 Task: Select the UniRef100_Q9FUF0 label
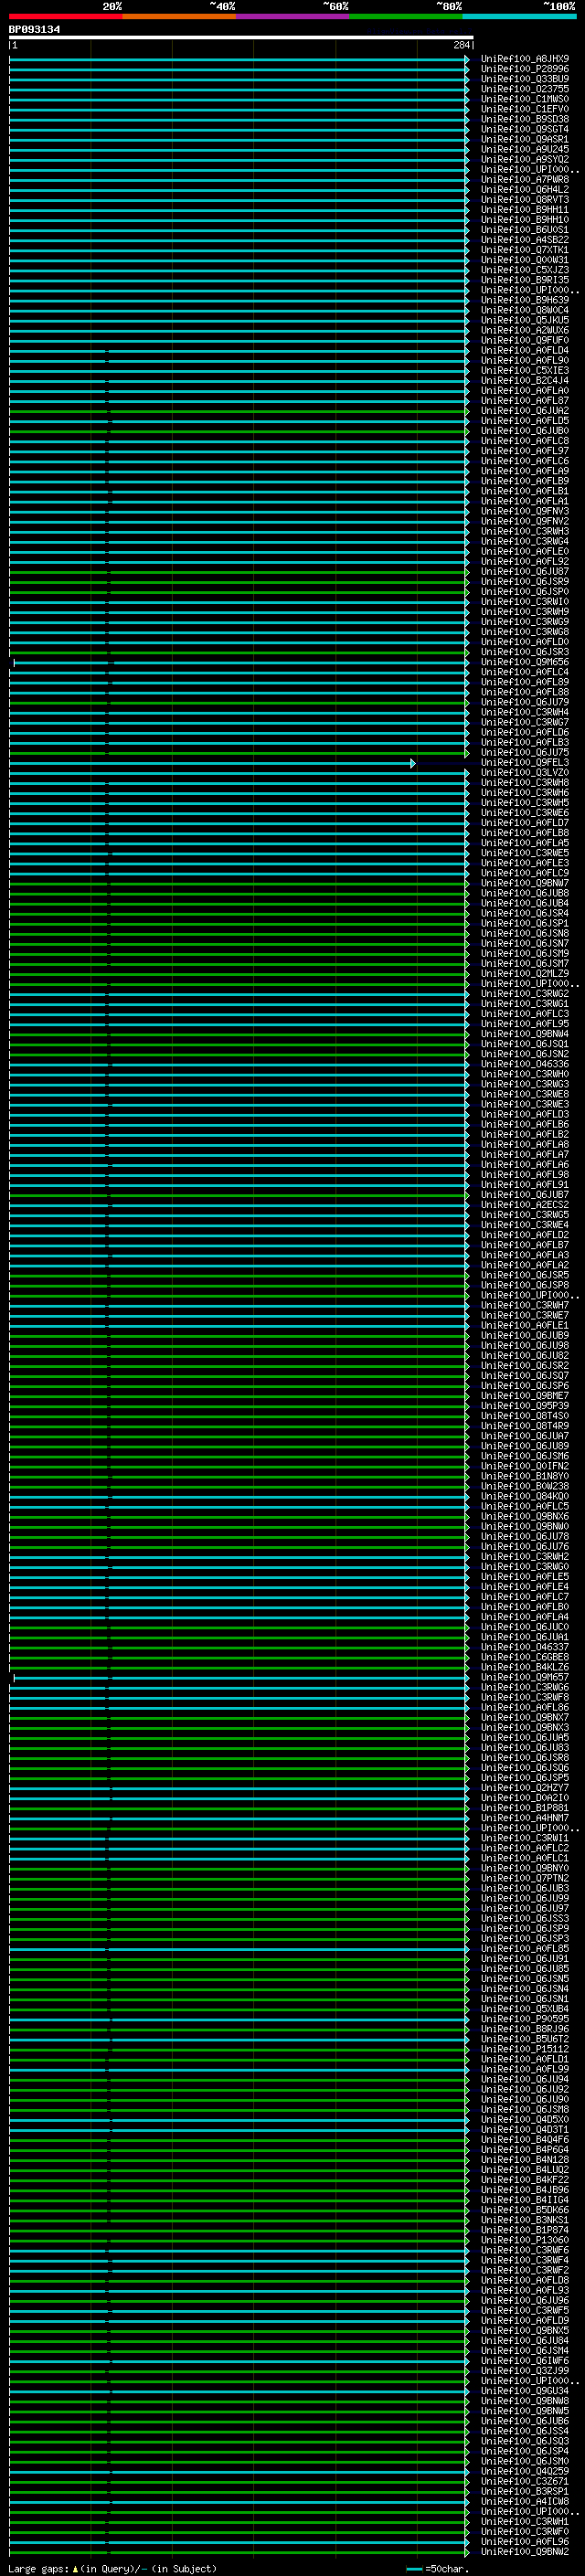(525, 340)
